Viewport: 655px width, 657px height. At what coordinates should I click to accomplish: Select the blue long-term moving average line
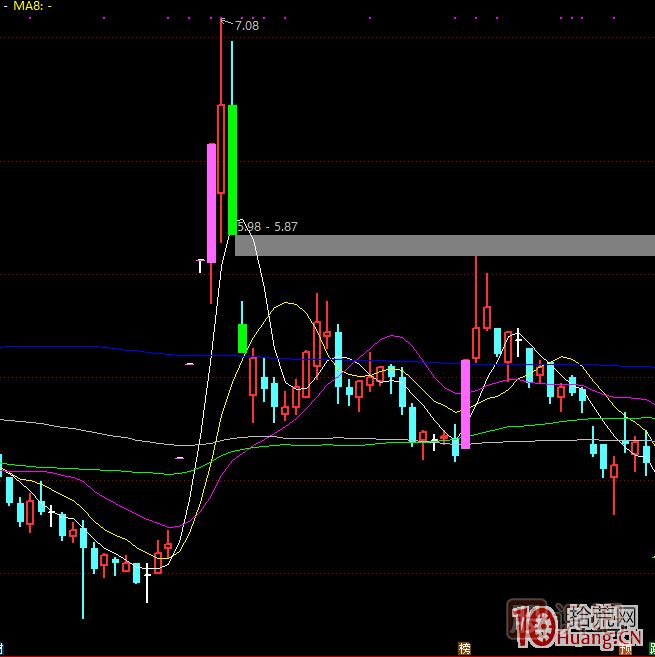[100, 348]
